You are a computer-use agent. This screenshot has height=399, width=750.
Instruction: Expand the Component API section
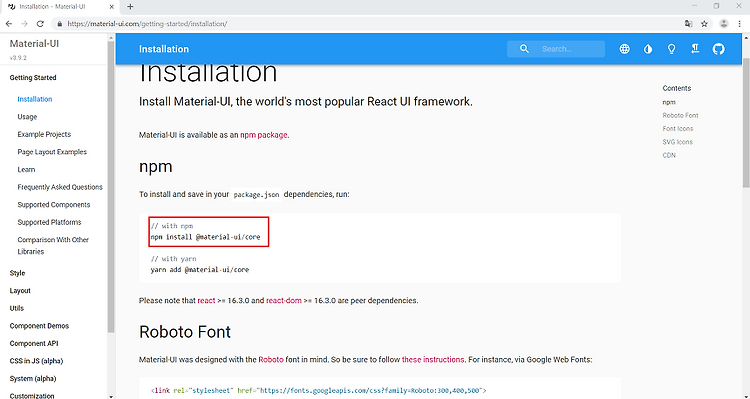[34, 344]
